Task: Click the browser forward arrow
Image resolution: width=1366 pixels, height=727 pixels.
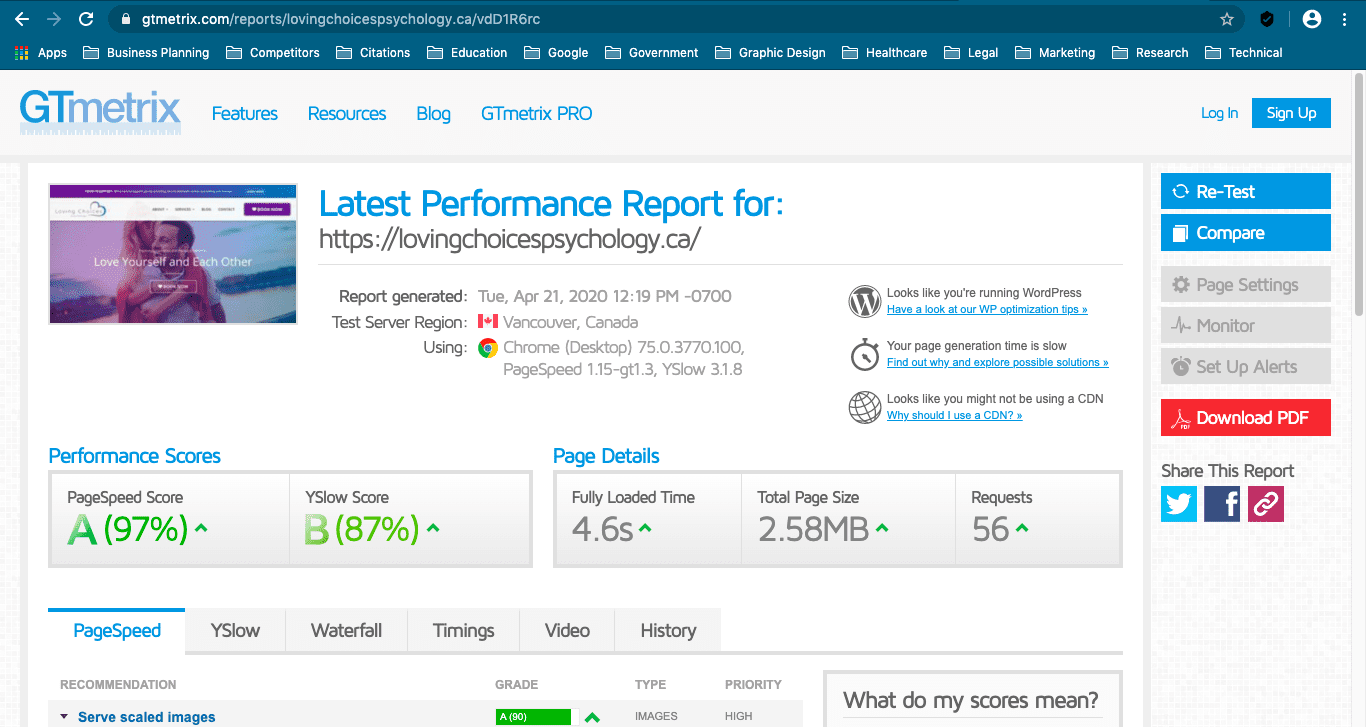Action: [x=54, y=19]
